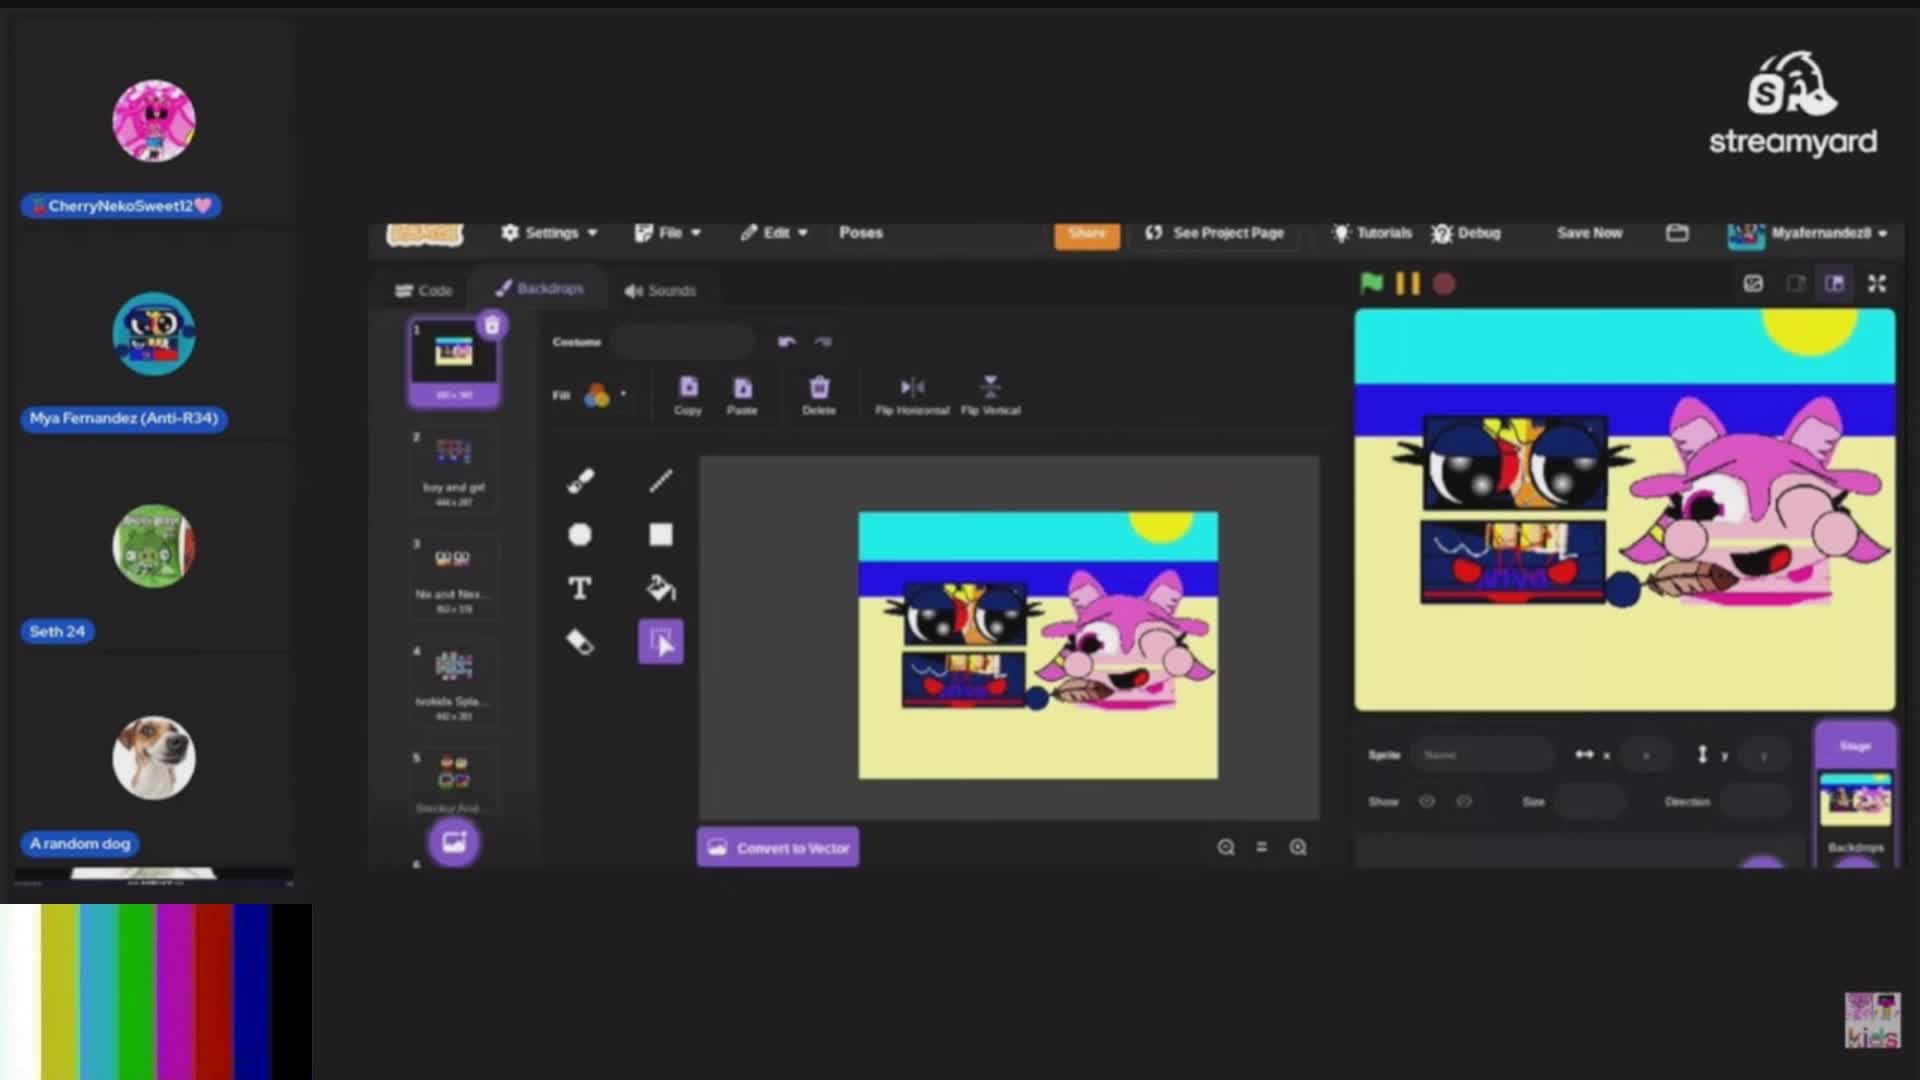Open the Edit dropdown menu

click(773, 233)
